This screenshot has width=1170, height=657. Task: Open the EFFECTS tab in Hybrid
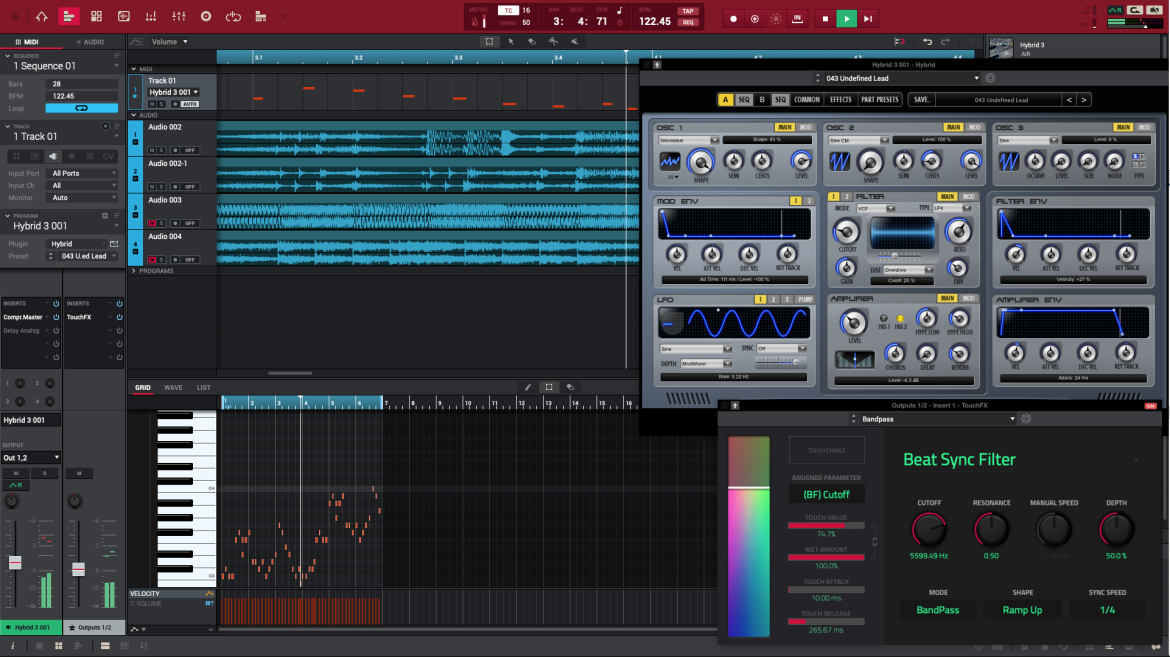point(840,99)
